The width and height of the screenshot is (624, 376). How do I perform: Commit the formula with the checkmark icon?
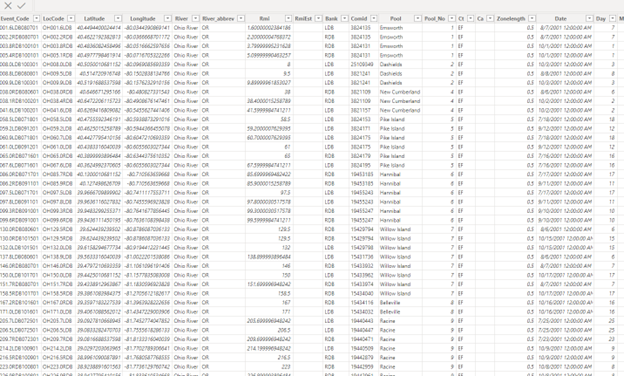click(21, 6)
